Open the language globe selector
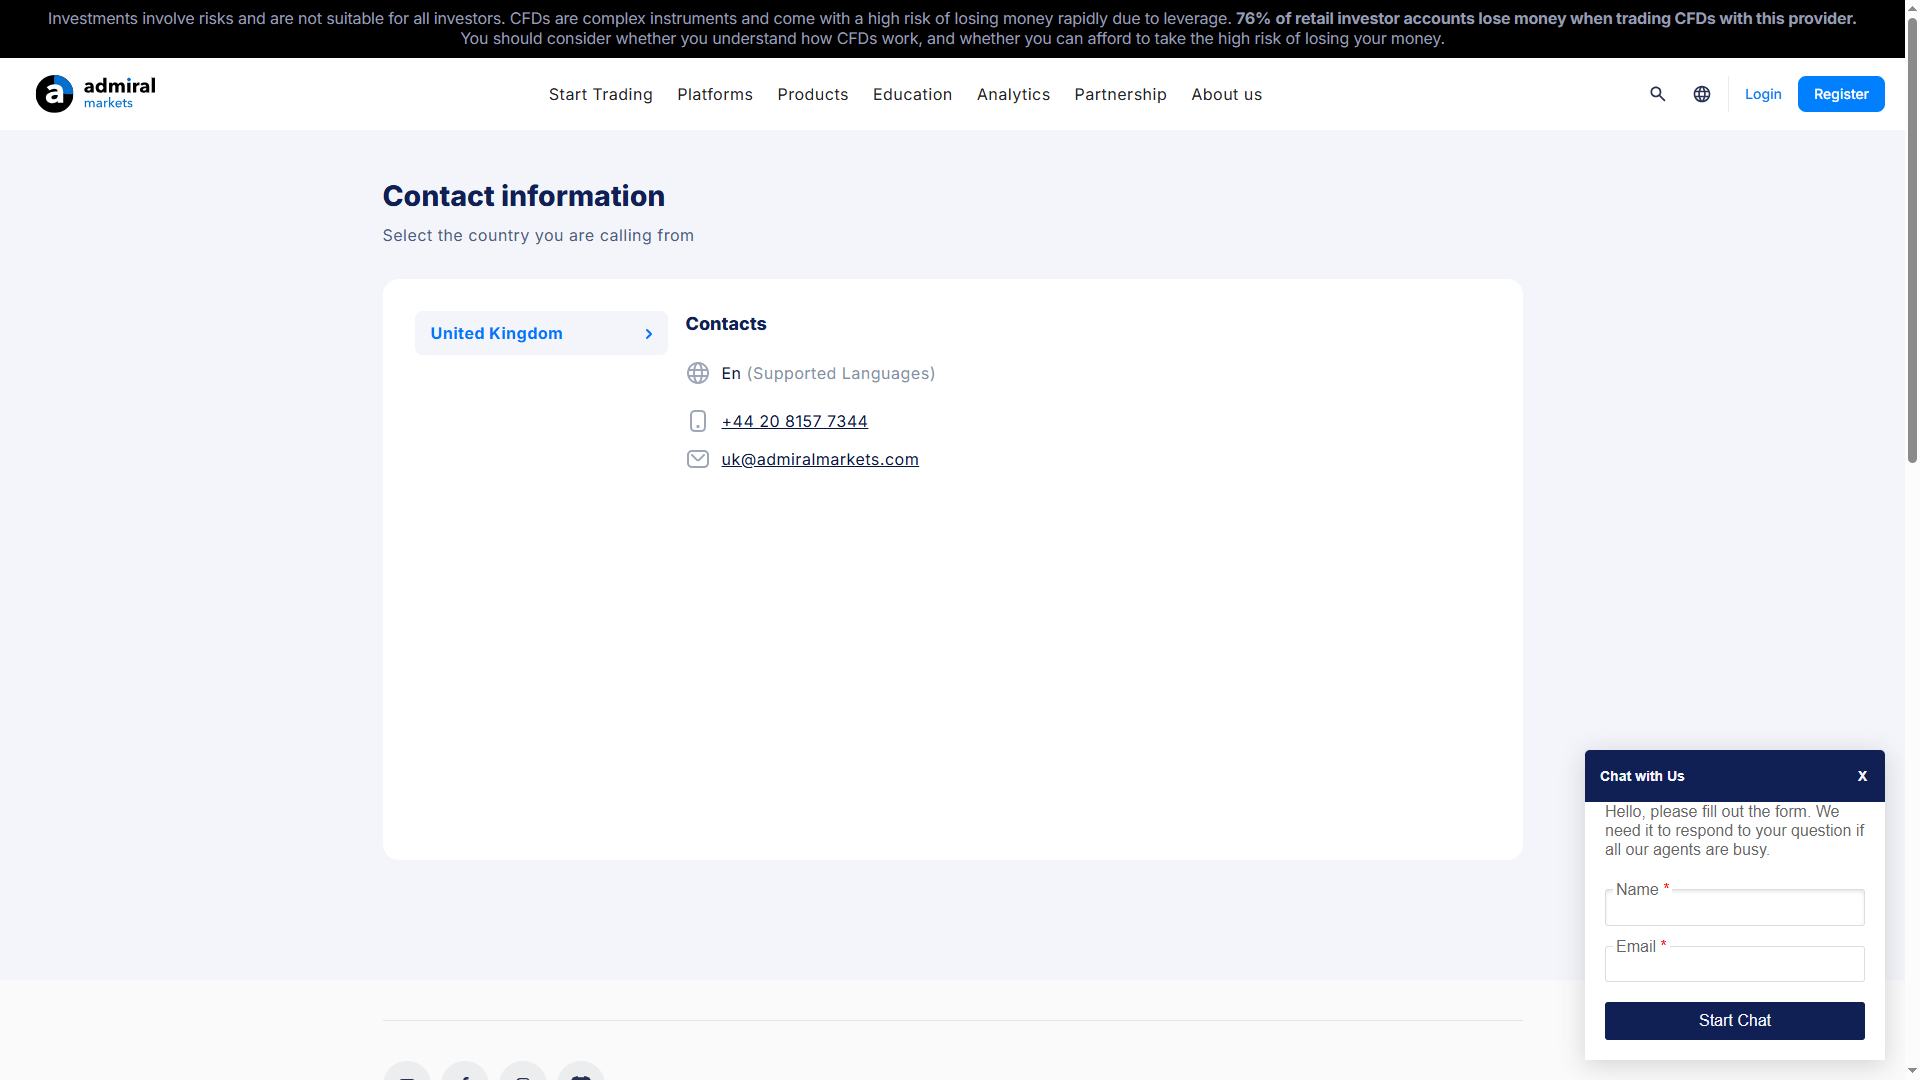 [1701, 94]
